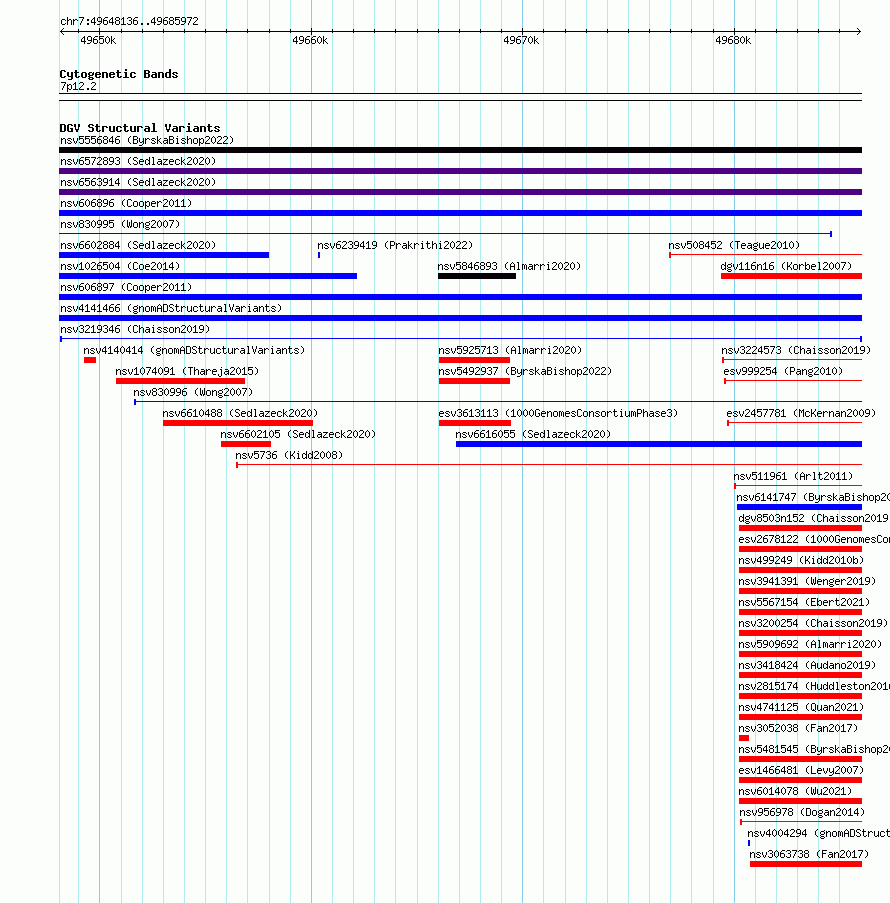Viewport: 890px width, 903px height.
Task: Click the 49650k ruler tick label
Action: pyautogui.click(x=98, y=41)
